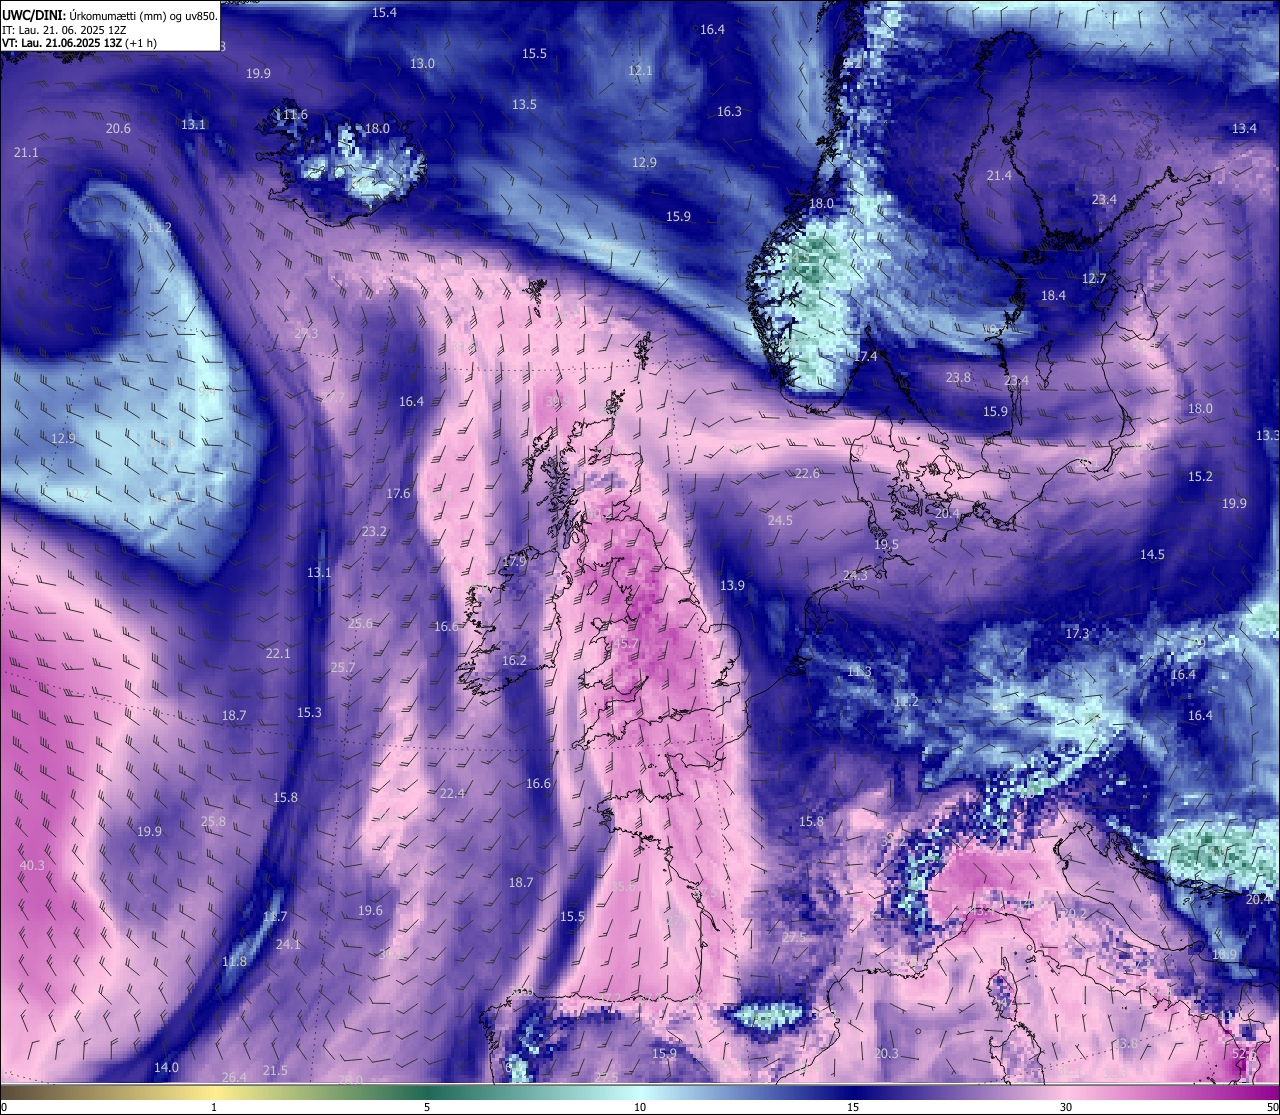Select the 24.5 value label
This screenshot has width=1280, height=1115.
click(x=780, y=520)
